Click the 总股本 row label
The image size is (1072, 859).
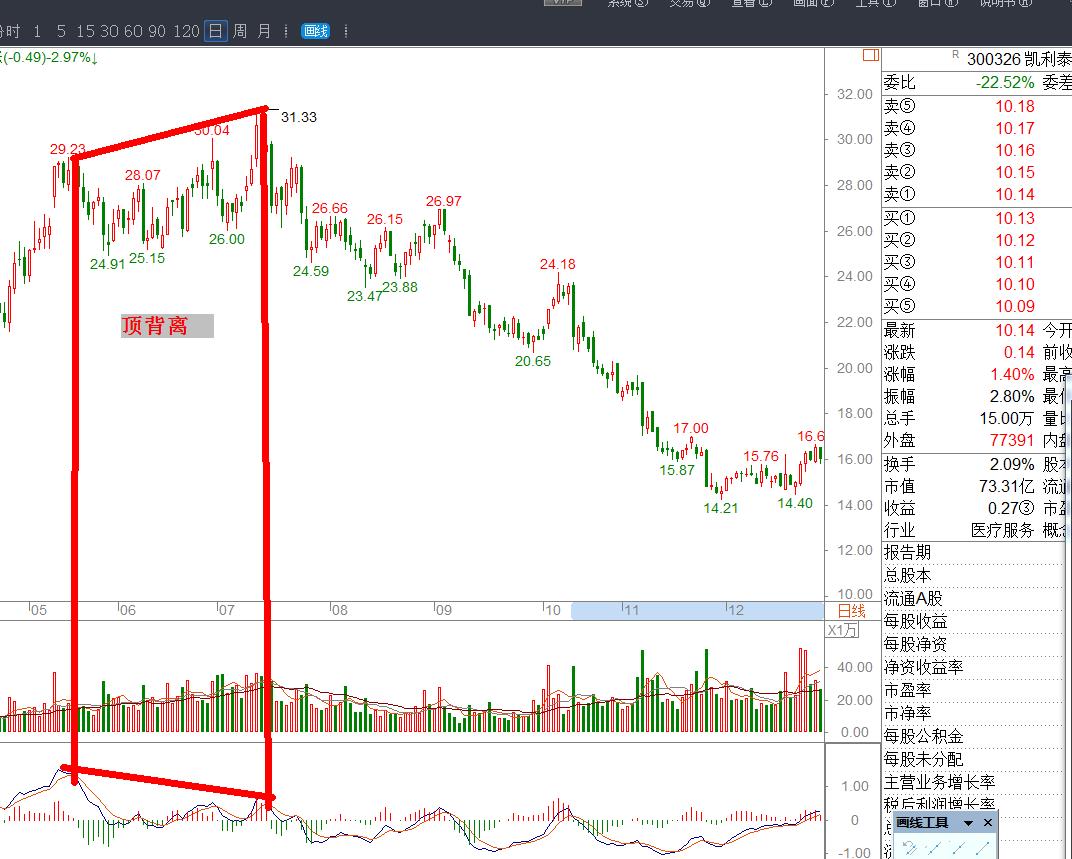[x=907, y=575]
